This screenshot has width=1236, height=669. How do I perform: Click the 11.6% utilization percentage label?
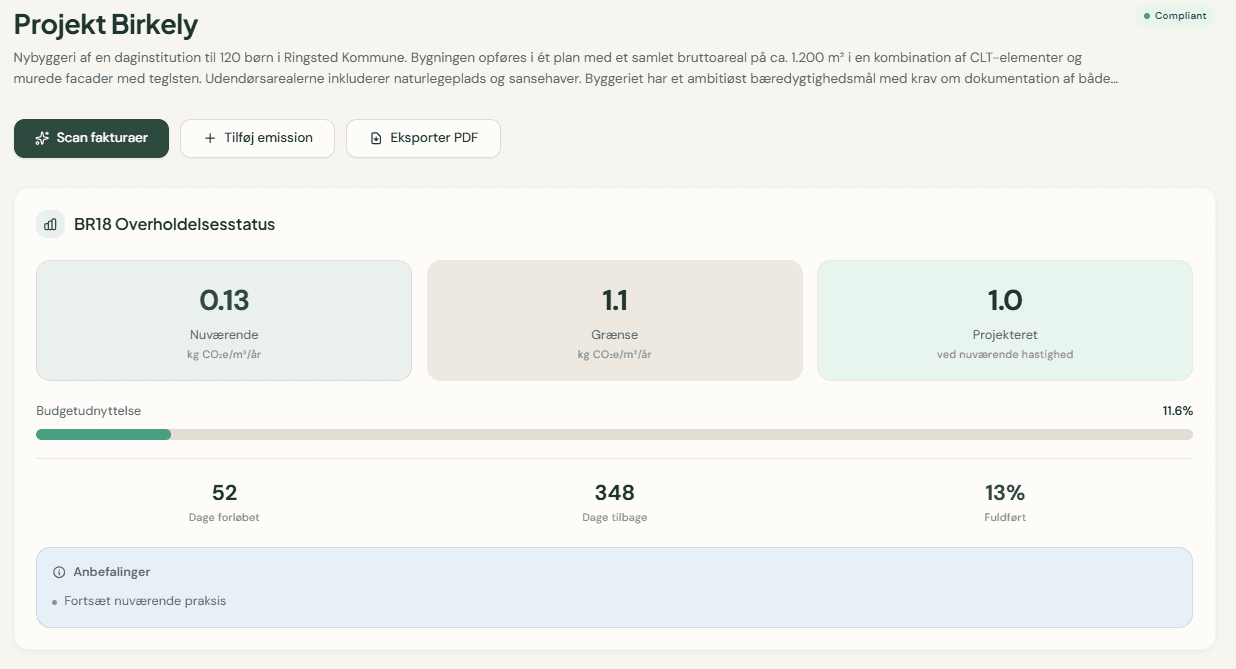point(1174,410)
